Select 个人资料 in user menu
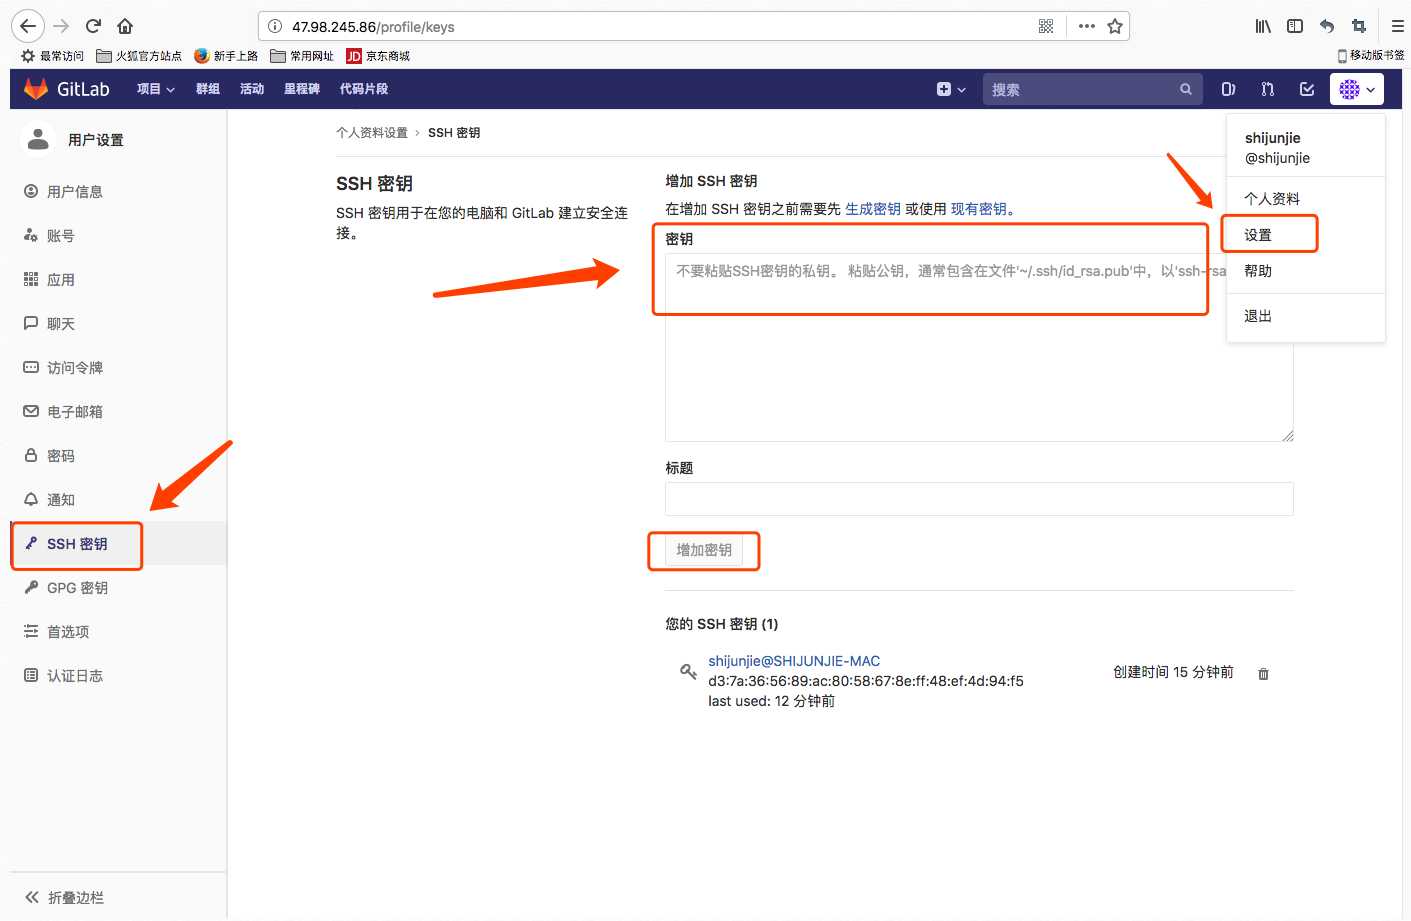1411x921 pixels. [x=1306, y=198]
